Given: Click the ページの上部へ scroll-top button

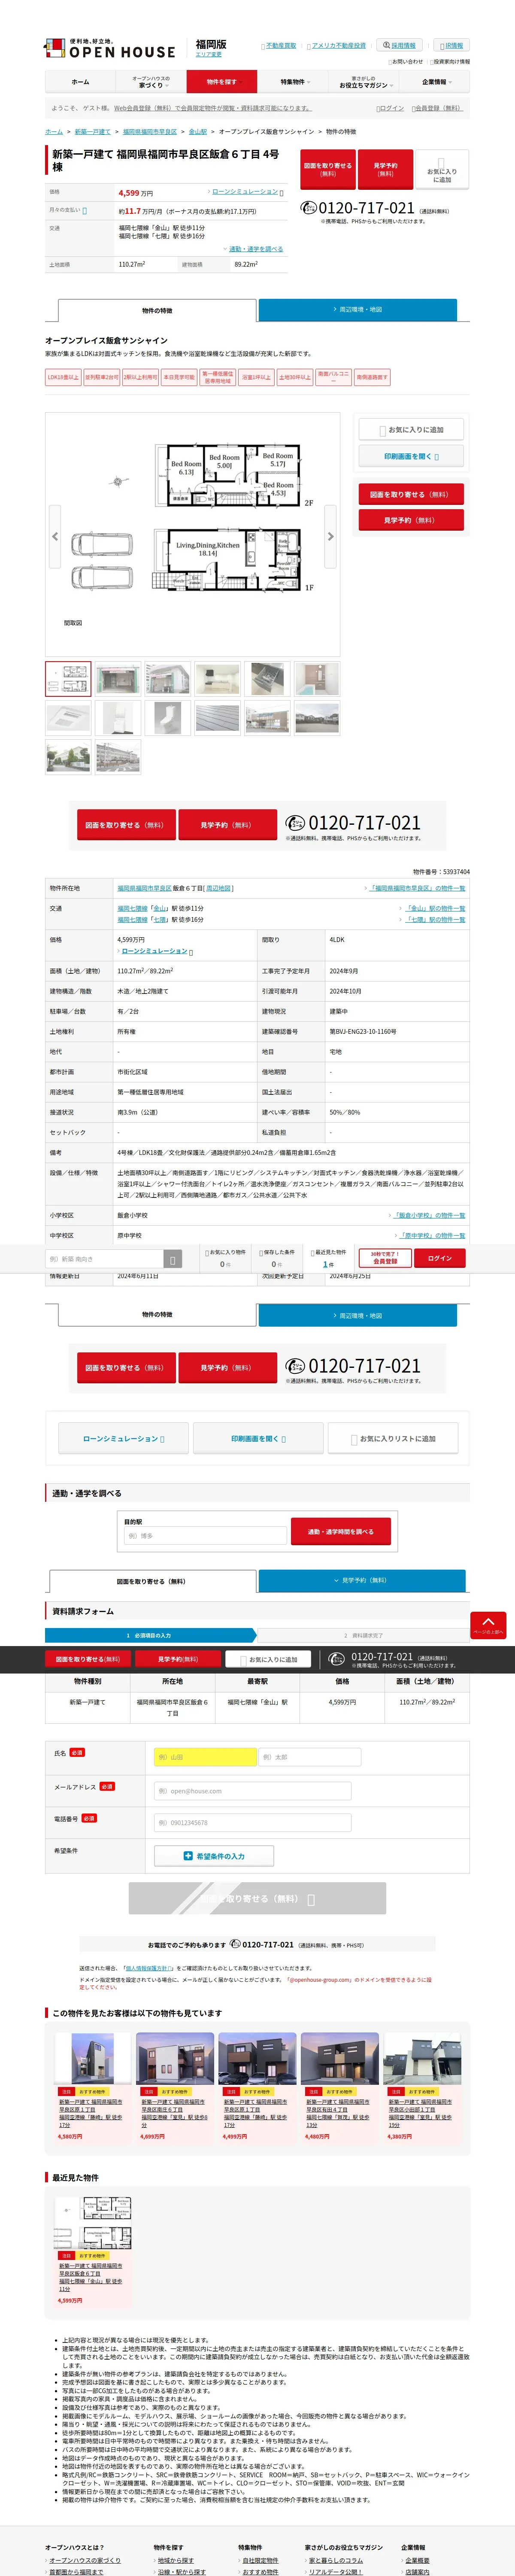Looking at the screenshot, I should point(488,1625).
